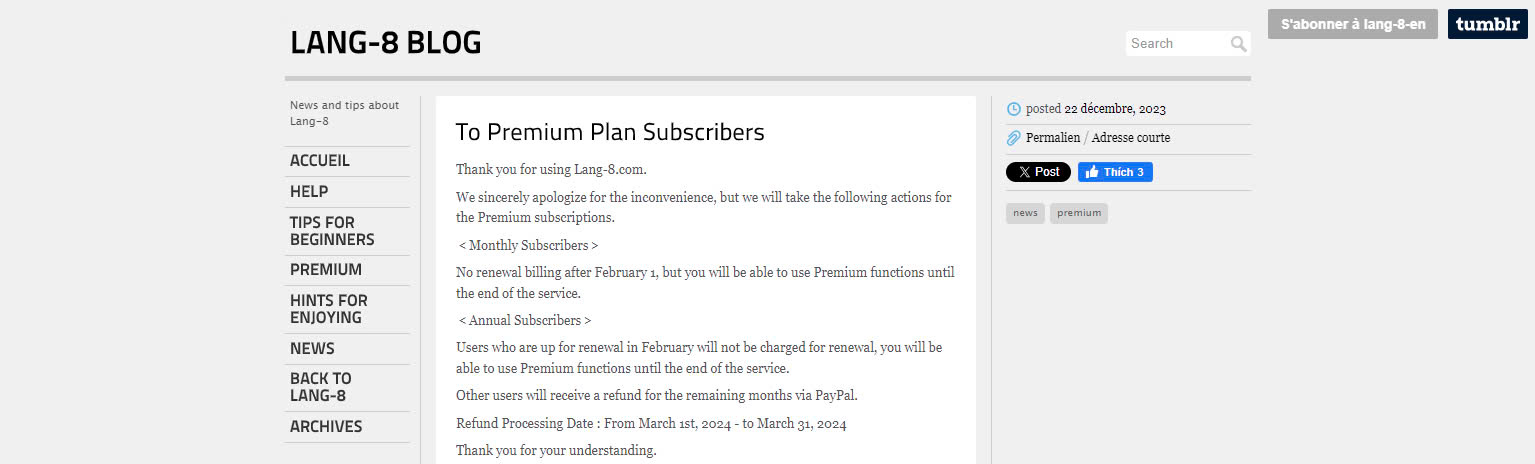Open the Adresse courte short link
Screen dimensions: 1535x464
[x=1131, y=138]
